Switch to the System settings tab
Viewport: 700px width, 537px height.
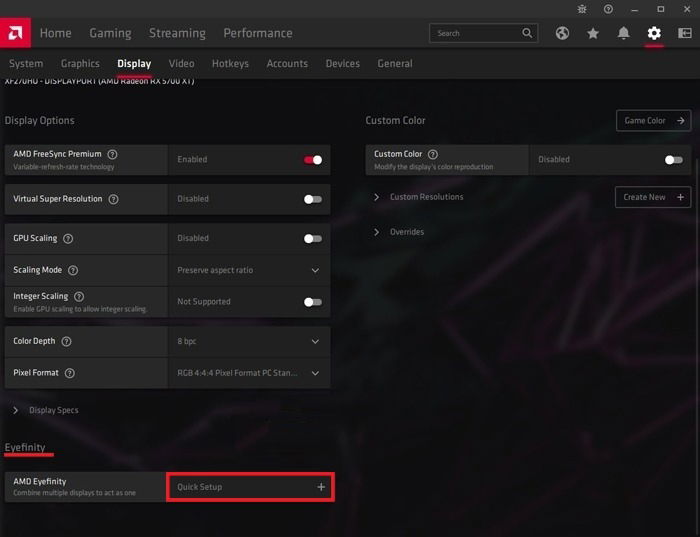(26, 63)
